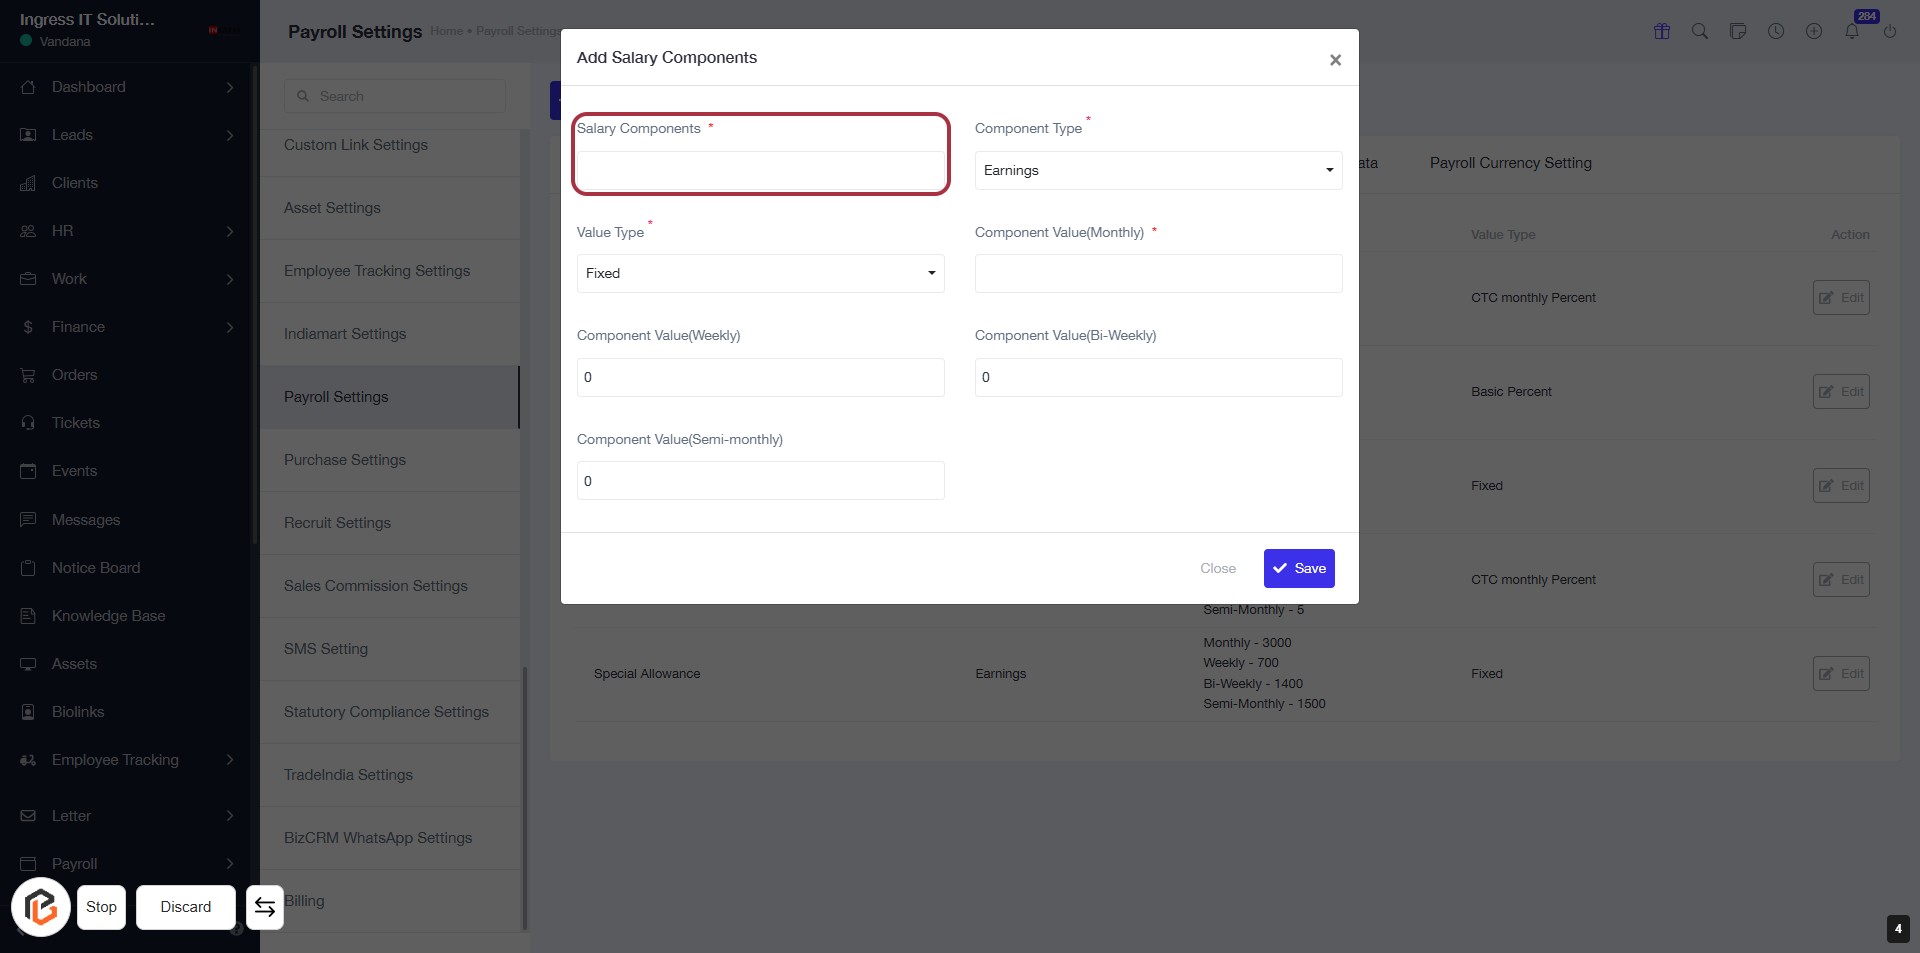The width and height of the screenshot is (1920, 953).
Task: Click the swap arrows icon beside Discard
Action: click(x=265, y=907)
